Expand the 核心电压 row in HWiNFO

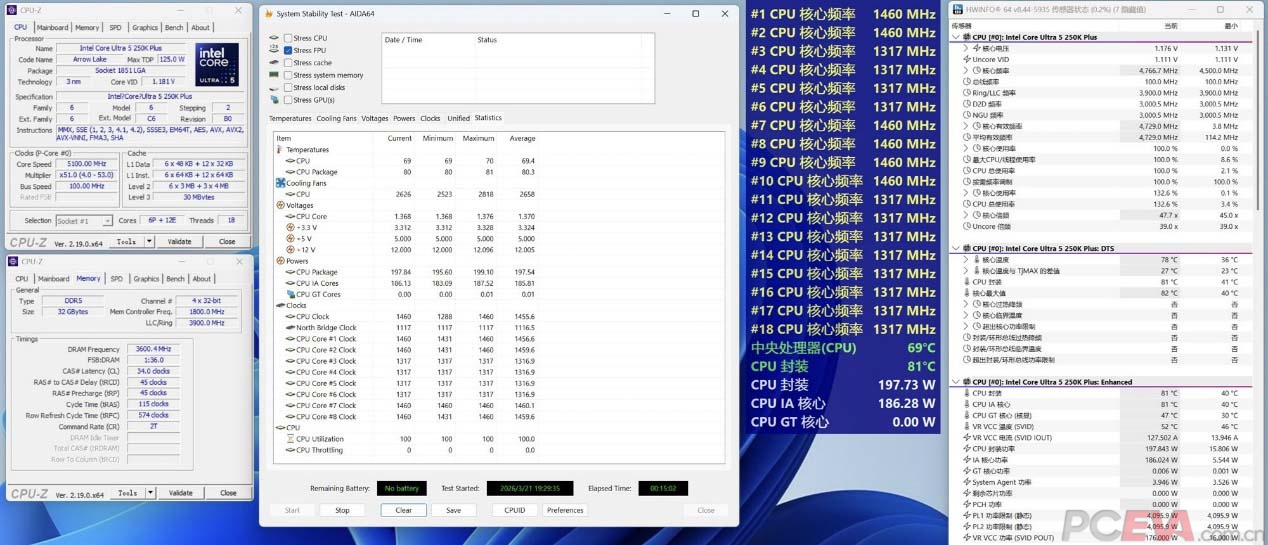tap(965, 48)
